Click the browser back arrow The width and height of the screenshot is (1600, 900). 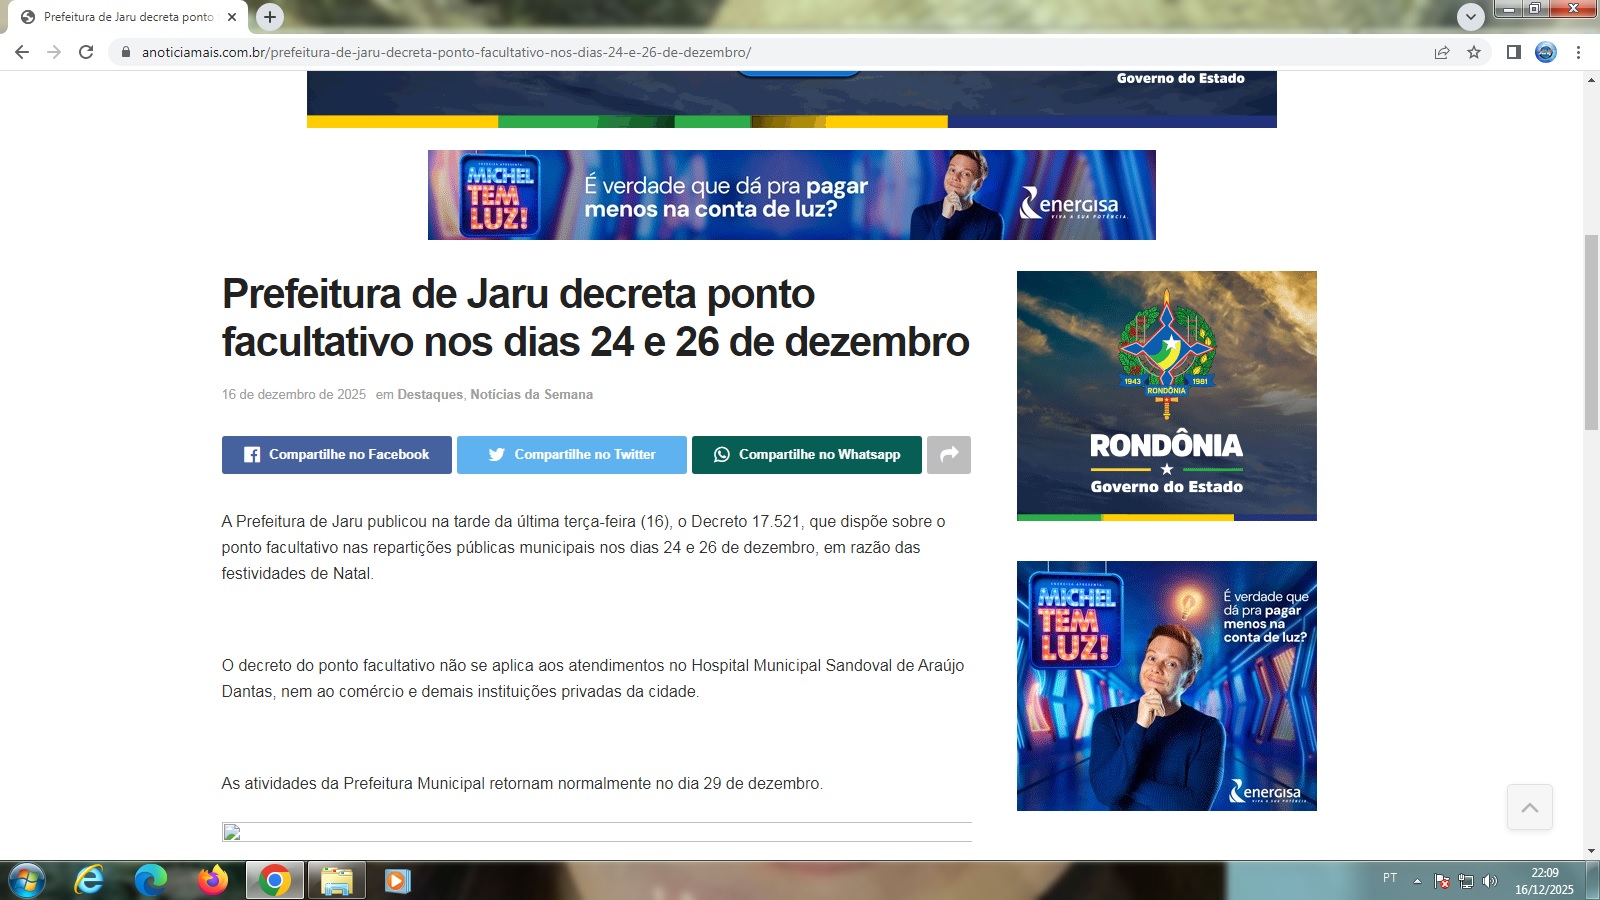click(22, 52)
